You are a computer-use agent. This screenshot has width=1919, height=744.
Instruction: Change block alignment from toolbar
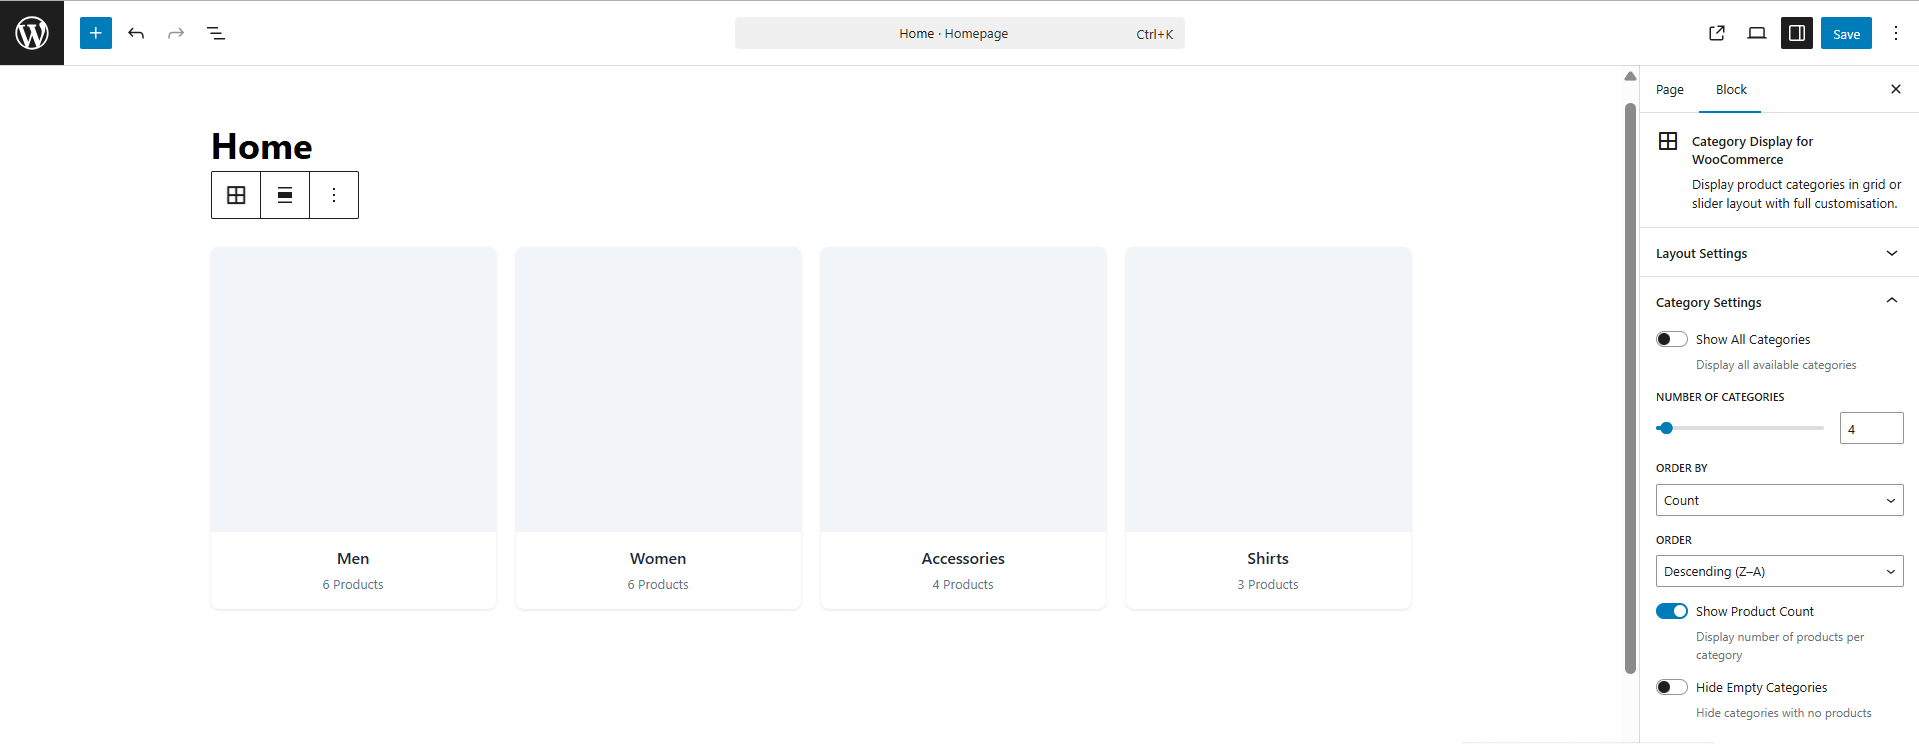(285, 195)
